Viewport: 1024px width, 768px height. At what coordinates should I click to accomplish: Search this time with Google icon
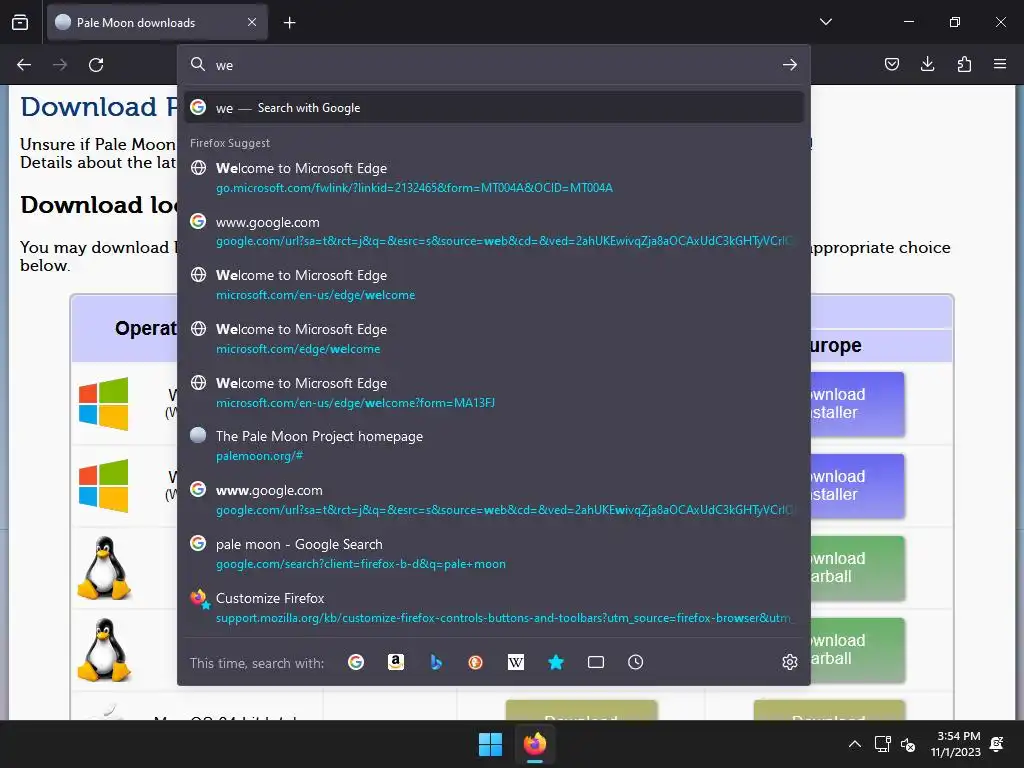[x=356, y=662]
